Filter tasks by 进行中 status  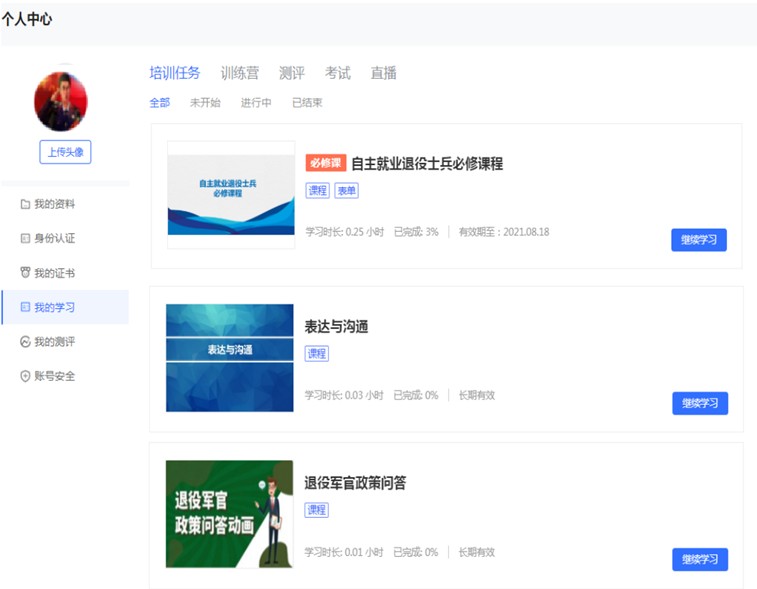pos(255,102)
